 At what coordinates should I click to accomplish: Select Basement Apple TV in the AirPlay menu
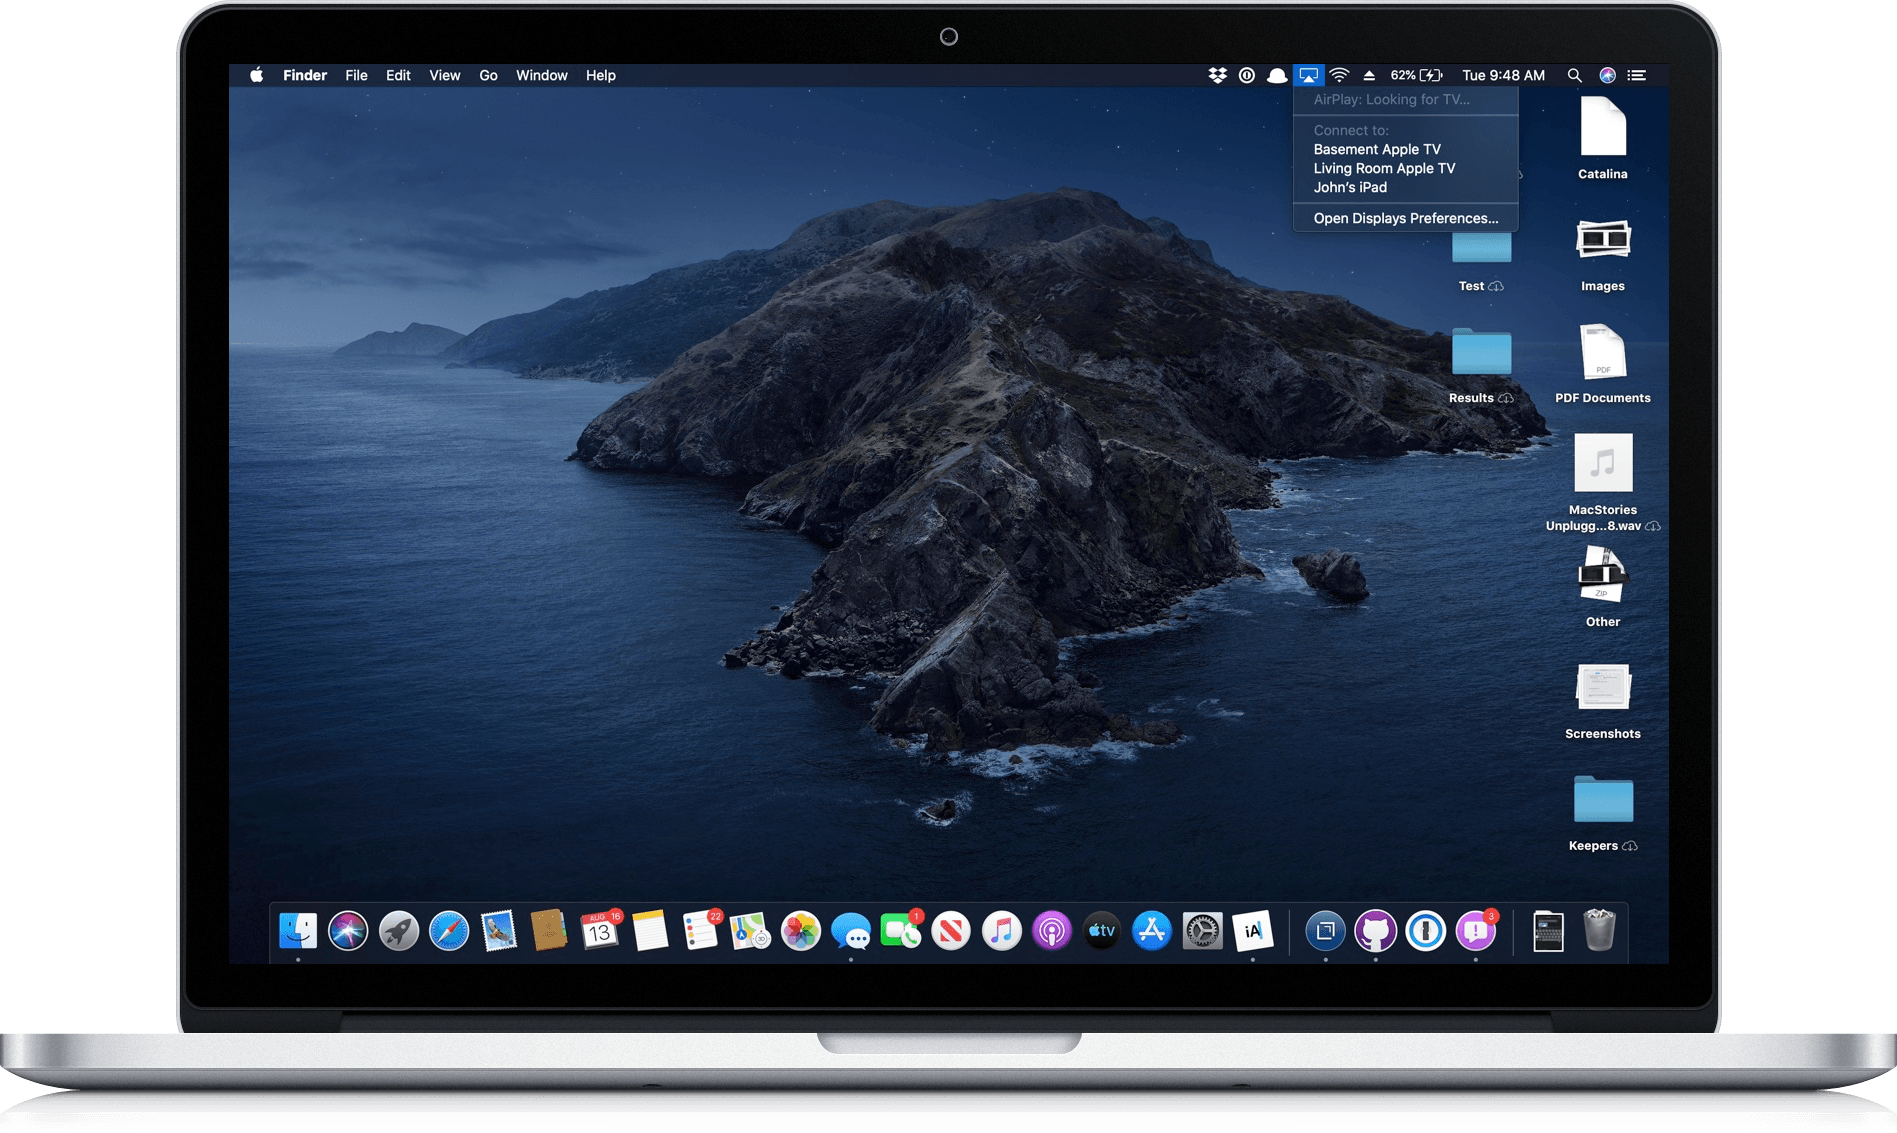click(x=1376, y=149)
